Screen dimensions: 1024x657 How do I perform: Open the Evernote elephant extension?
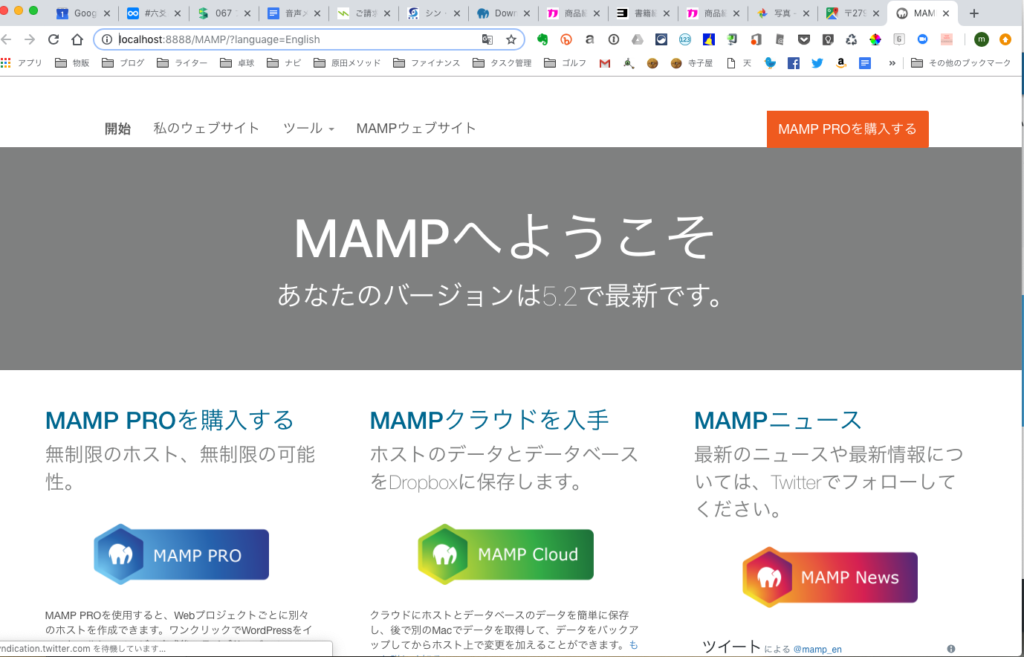[542, 39]
